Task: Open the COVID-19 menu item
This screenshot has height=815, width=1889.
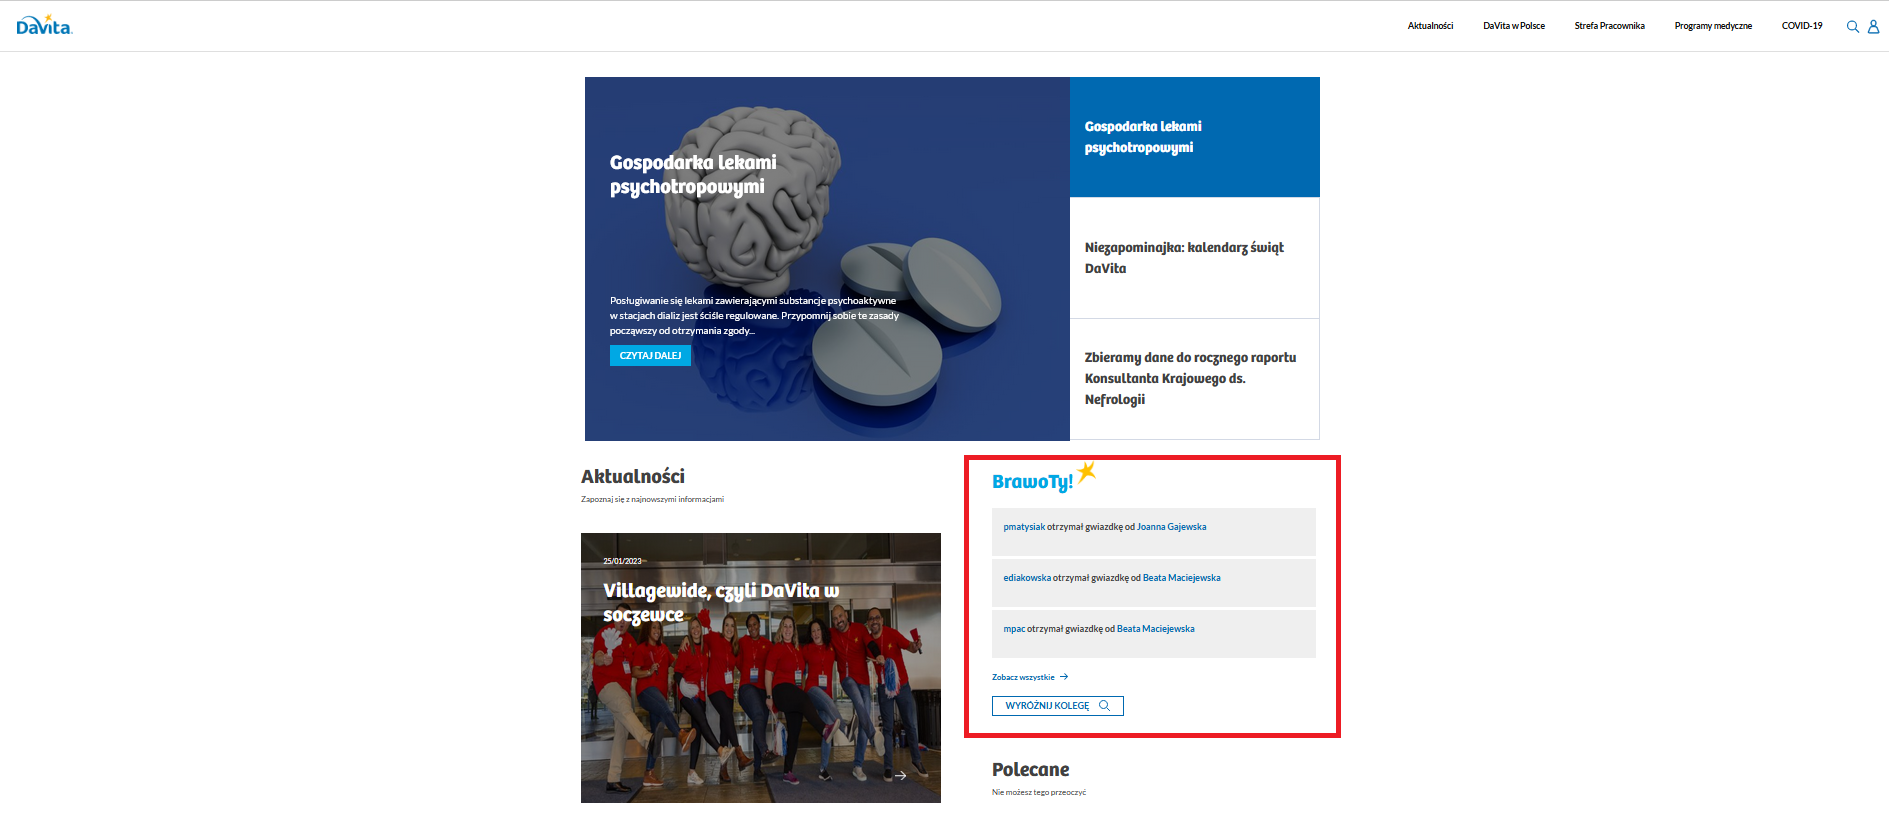Action: pos(1802,26)
